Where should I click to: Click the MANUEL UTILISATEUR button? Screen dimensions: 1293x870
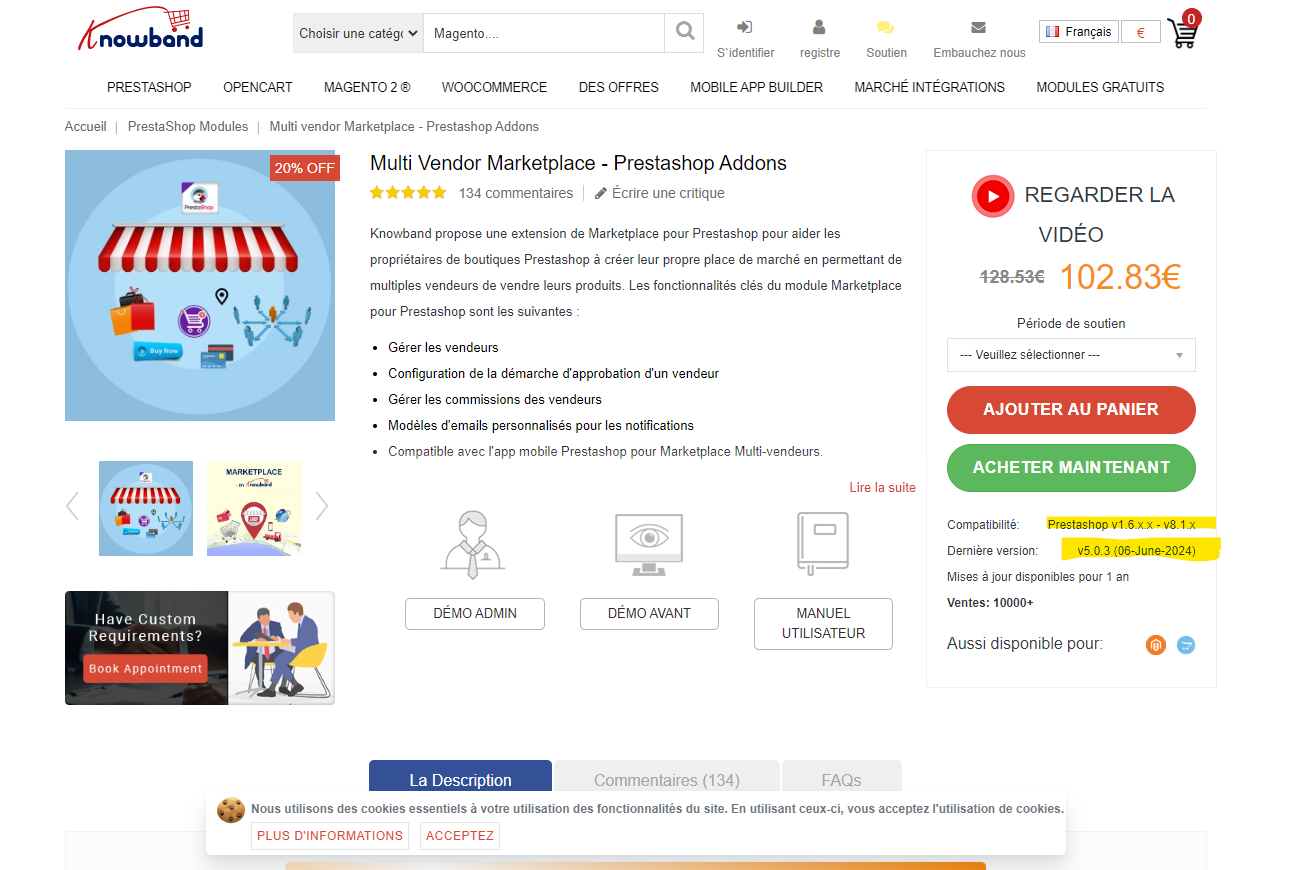tap(823, 623)
